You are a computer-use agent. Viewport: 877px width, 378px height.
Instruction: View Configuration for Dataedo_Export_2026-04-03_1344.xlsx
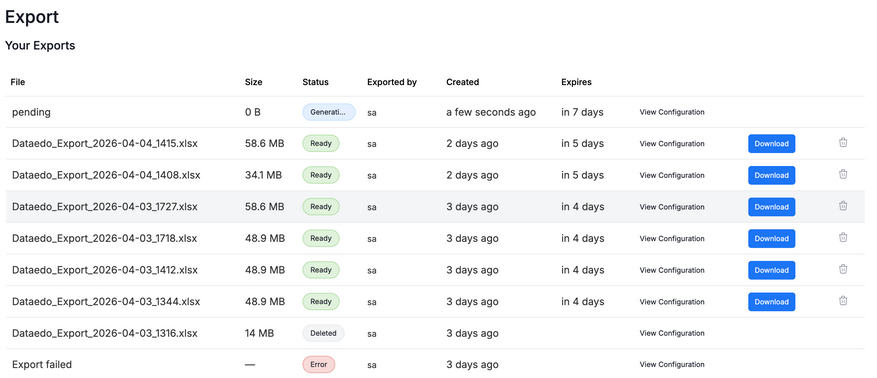coord(672,301)
